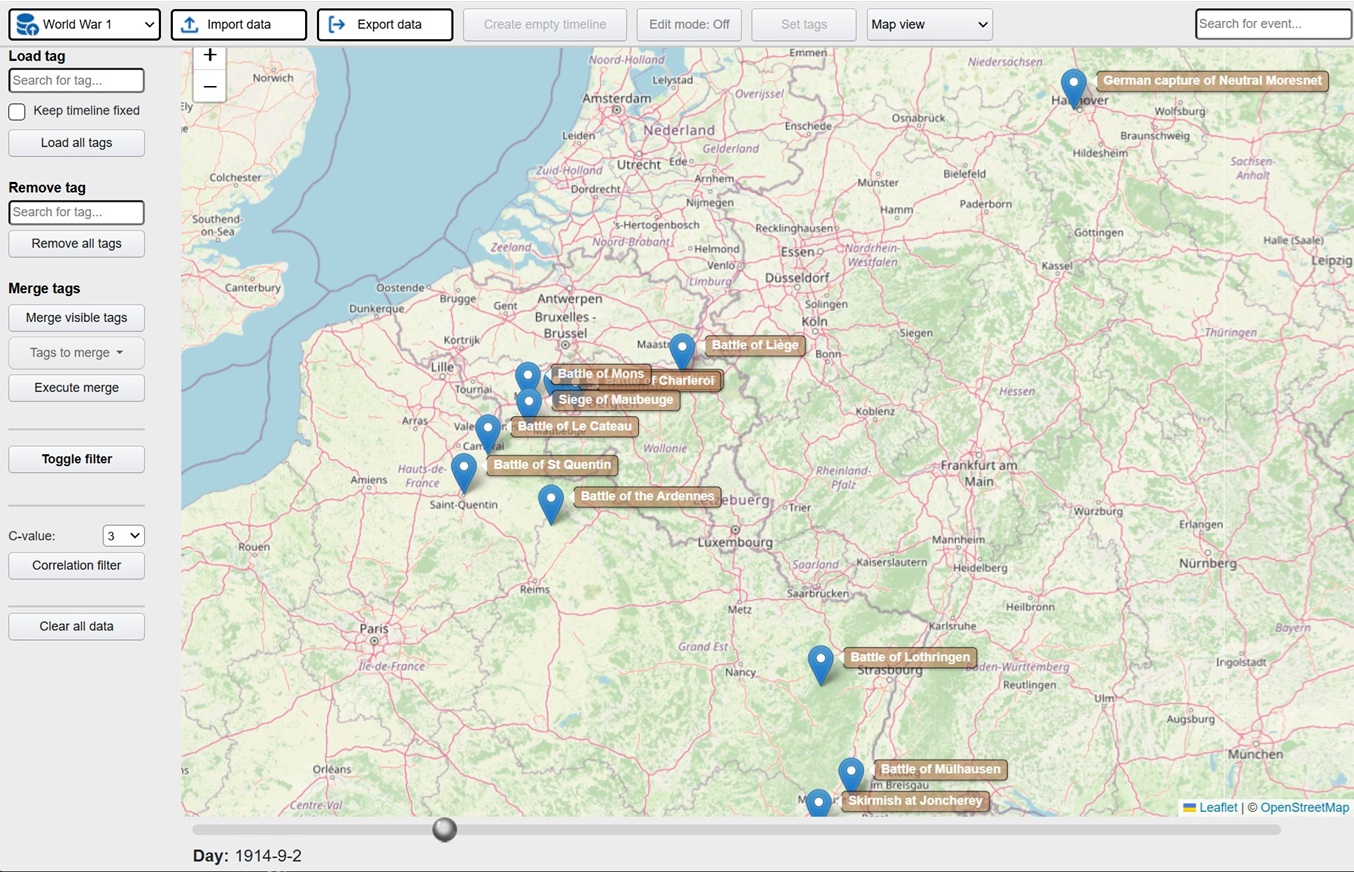Zoom out the map with minus button

(209, 87)
